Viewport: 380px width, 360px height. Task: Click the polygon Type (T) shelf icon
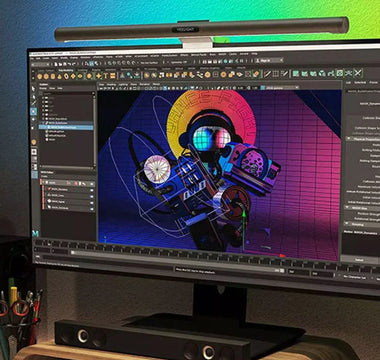[x=106, y=76]
